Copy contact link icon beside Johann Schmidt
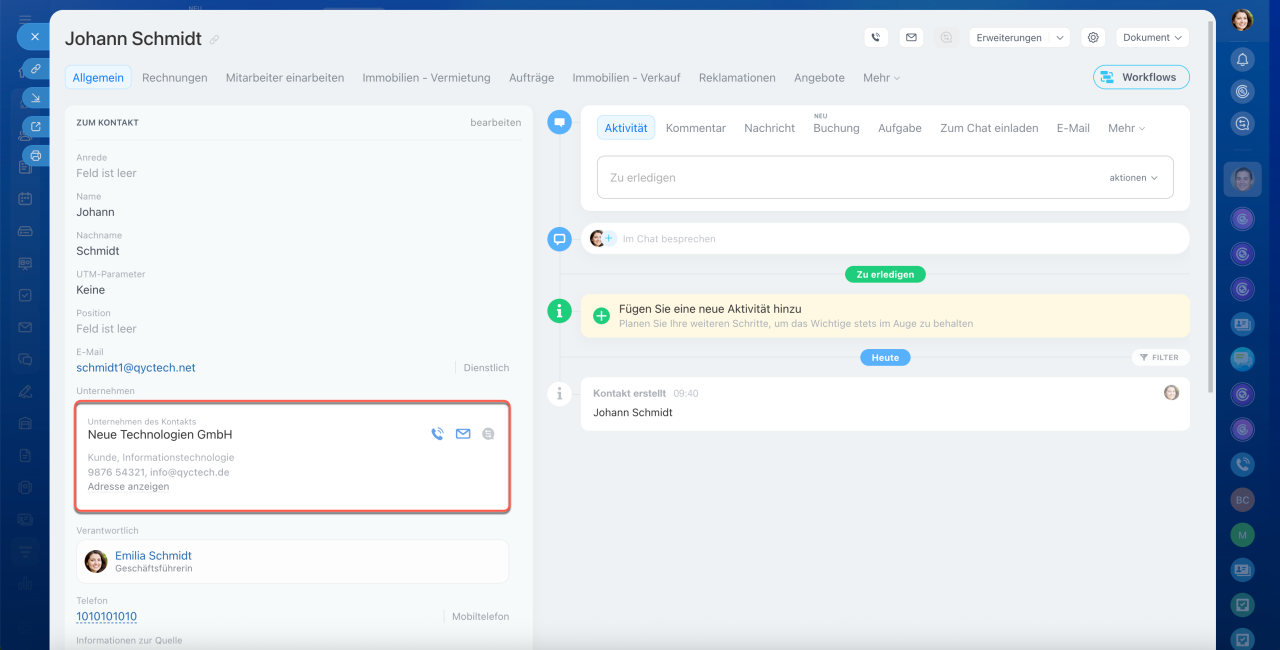The width and height of the screenshot is (1280, 650). coord(214,40)
